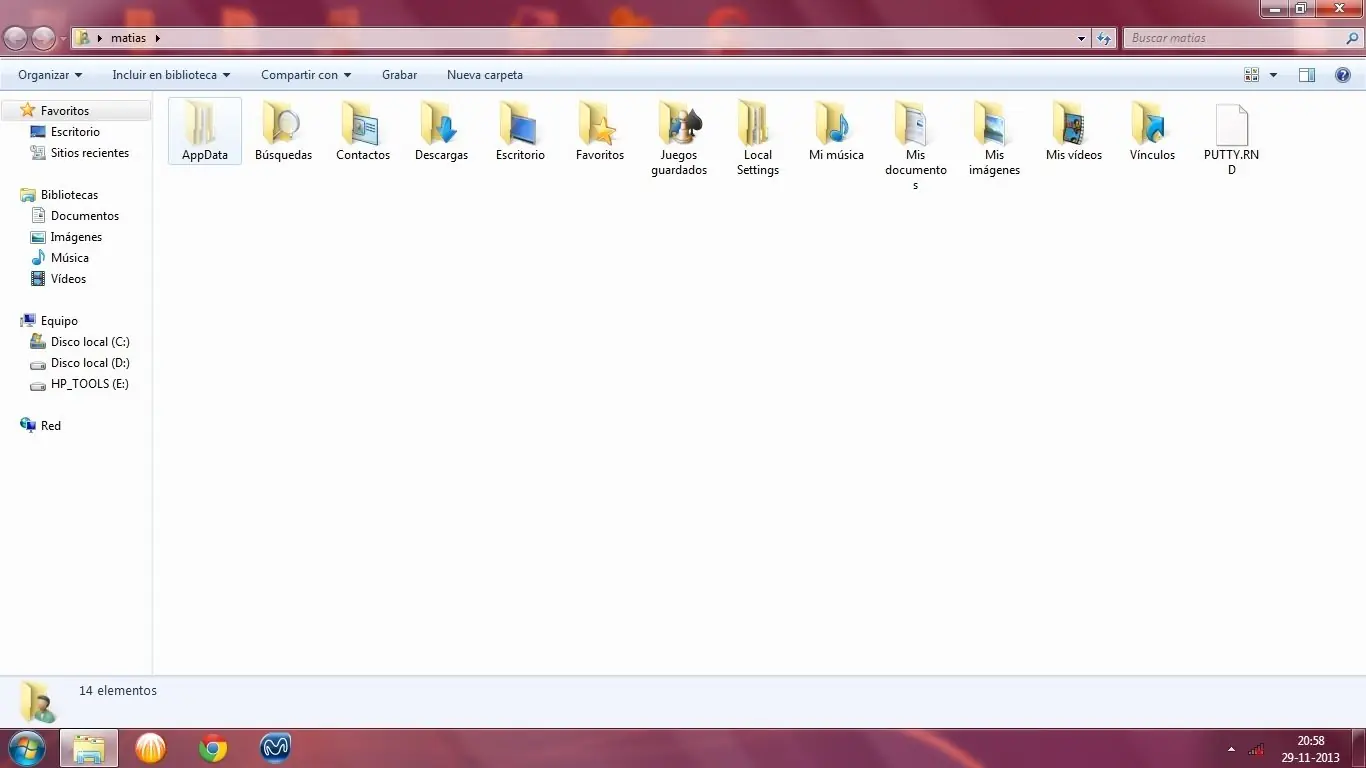This screenshot has width=1366, height=768.
Task: Show the preview pane icon
Action: 1306,75
